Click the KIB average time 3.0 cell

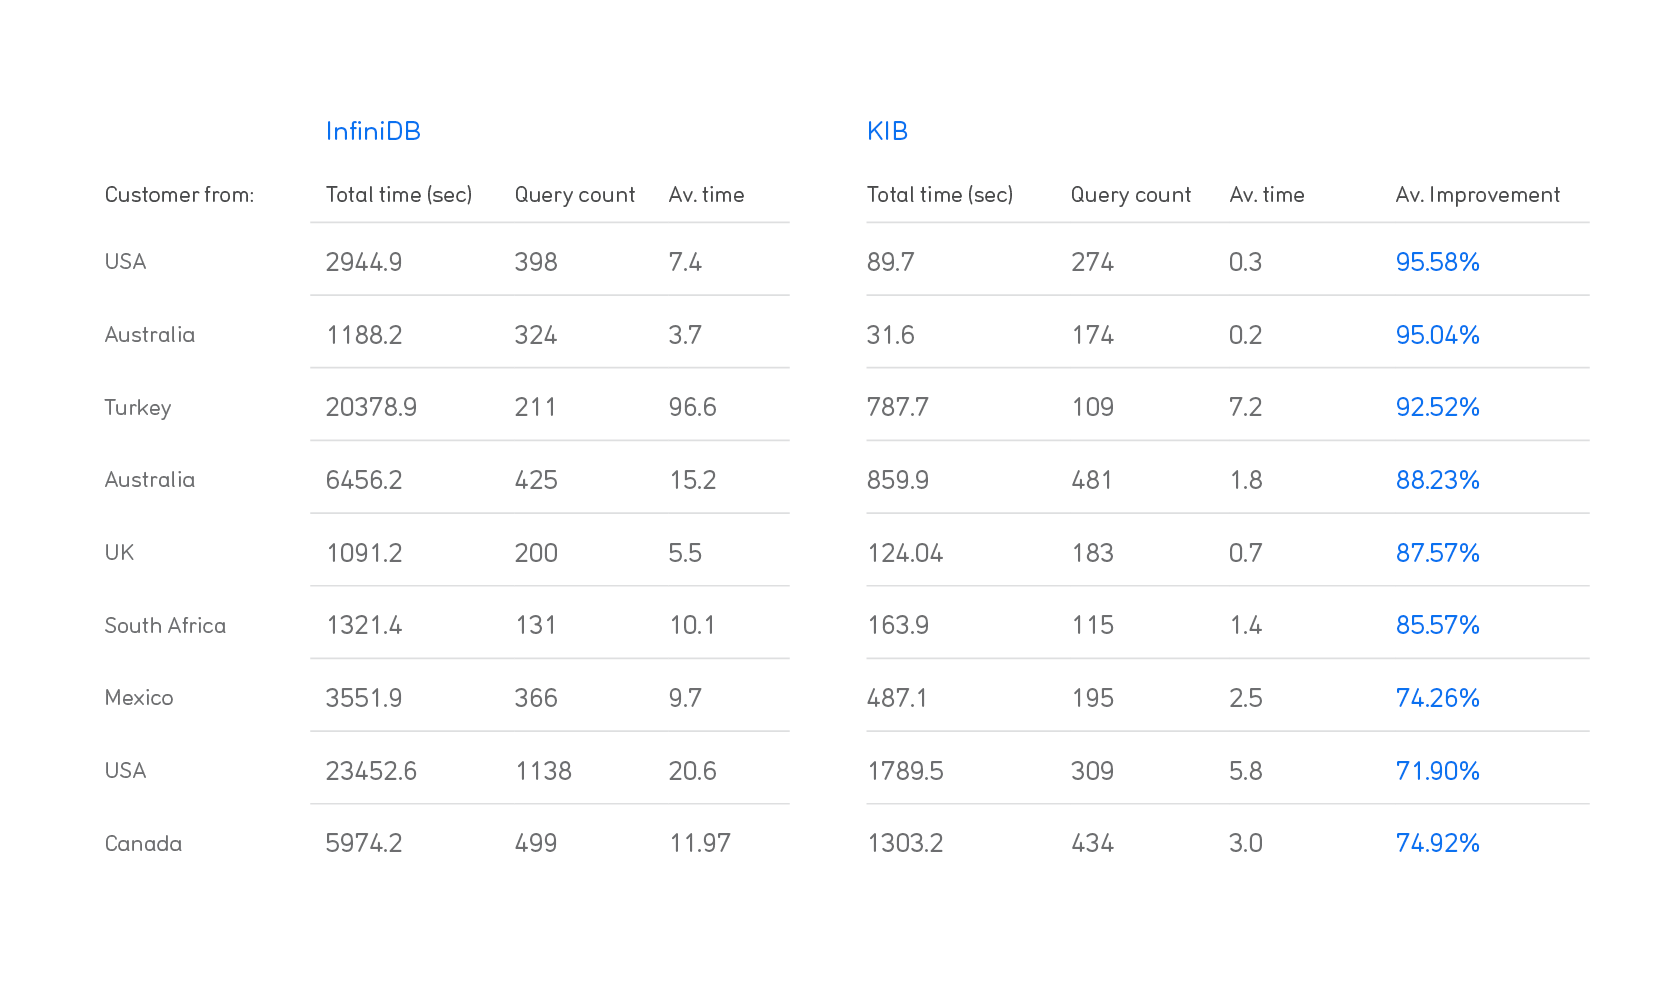point(1245,843)
